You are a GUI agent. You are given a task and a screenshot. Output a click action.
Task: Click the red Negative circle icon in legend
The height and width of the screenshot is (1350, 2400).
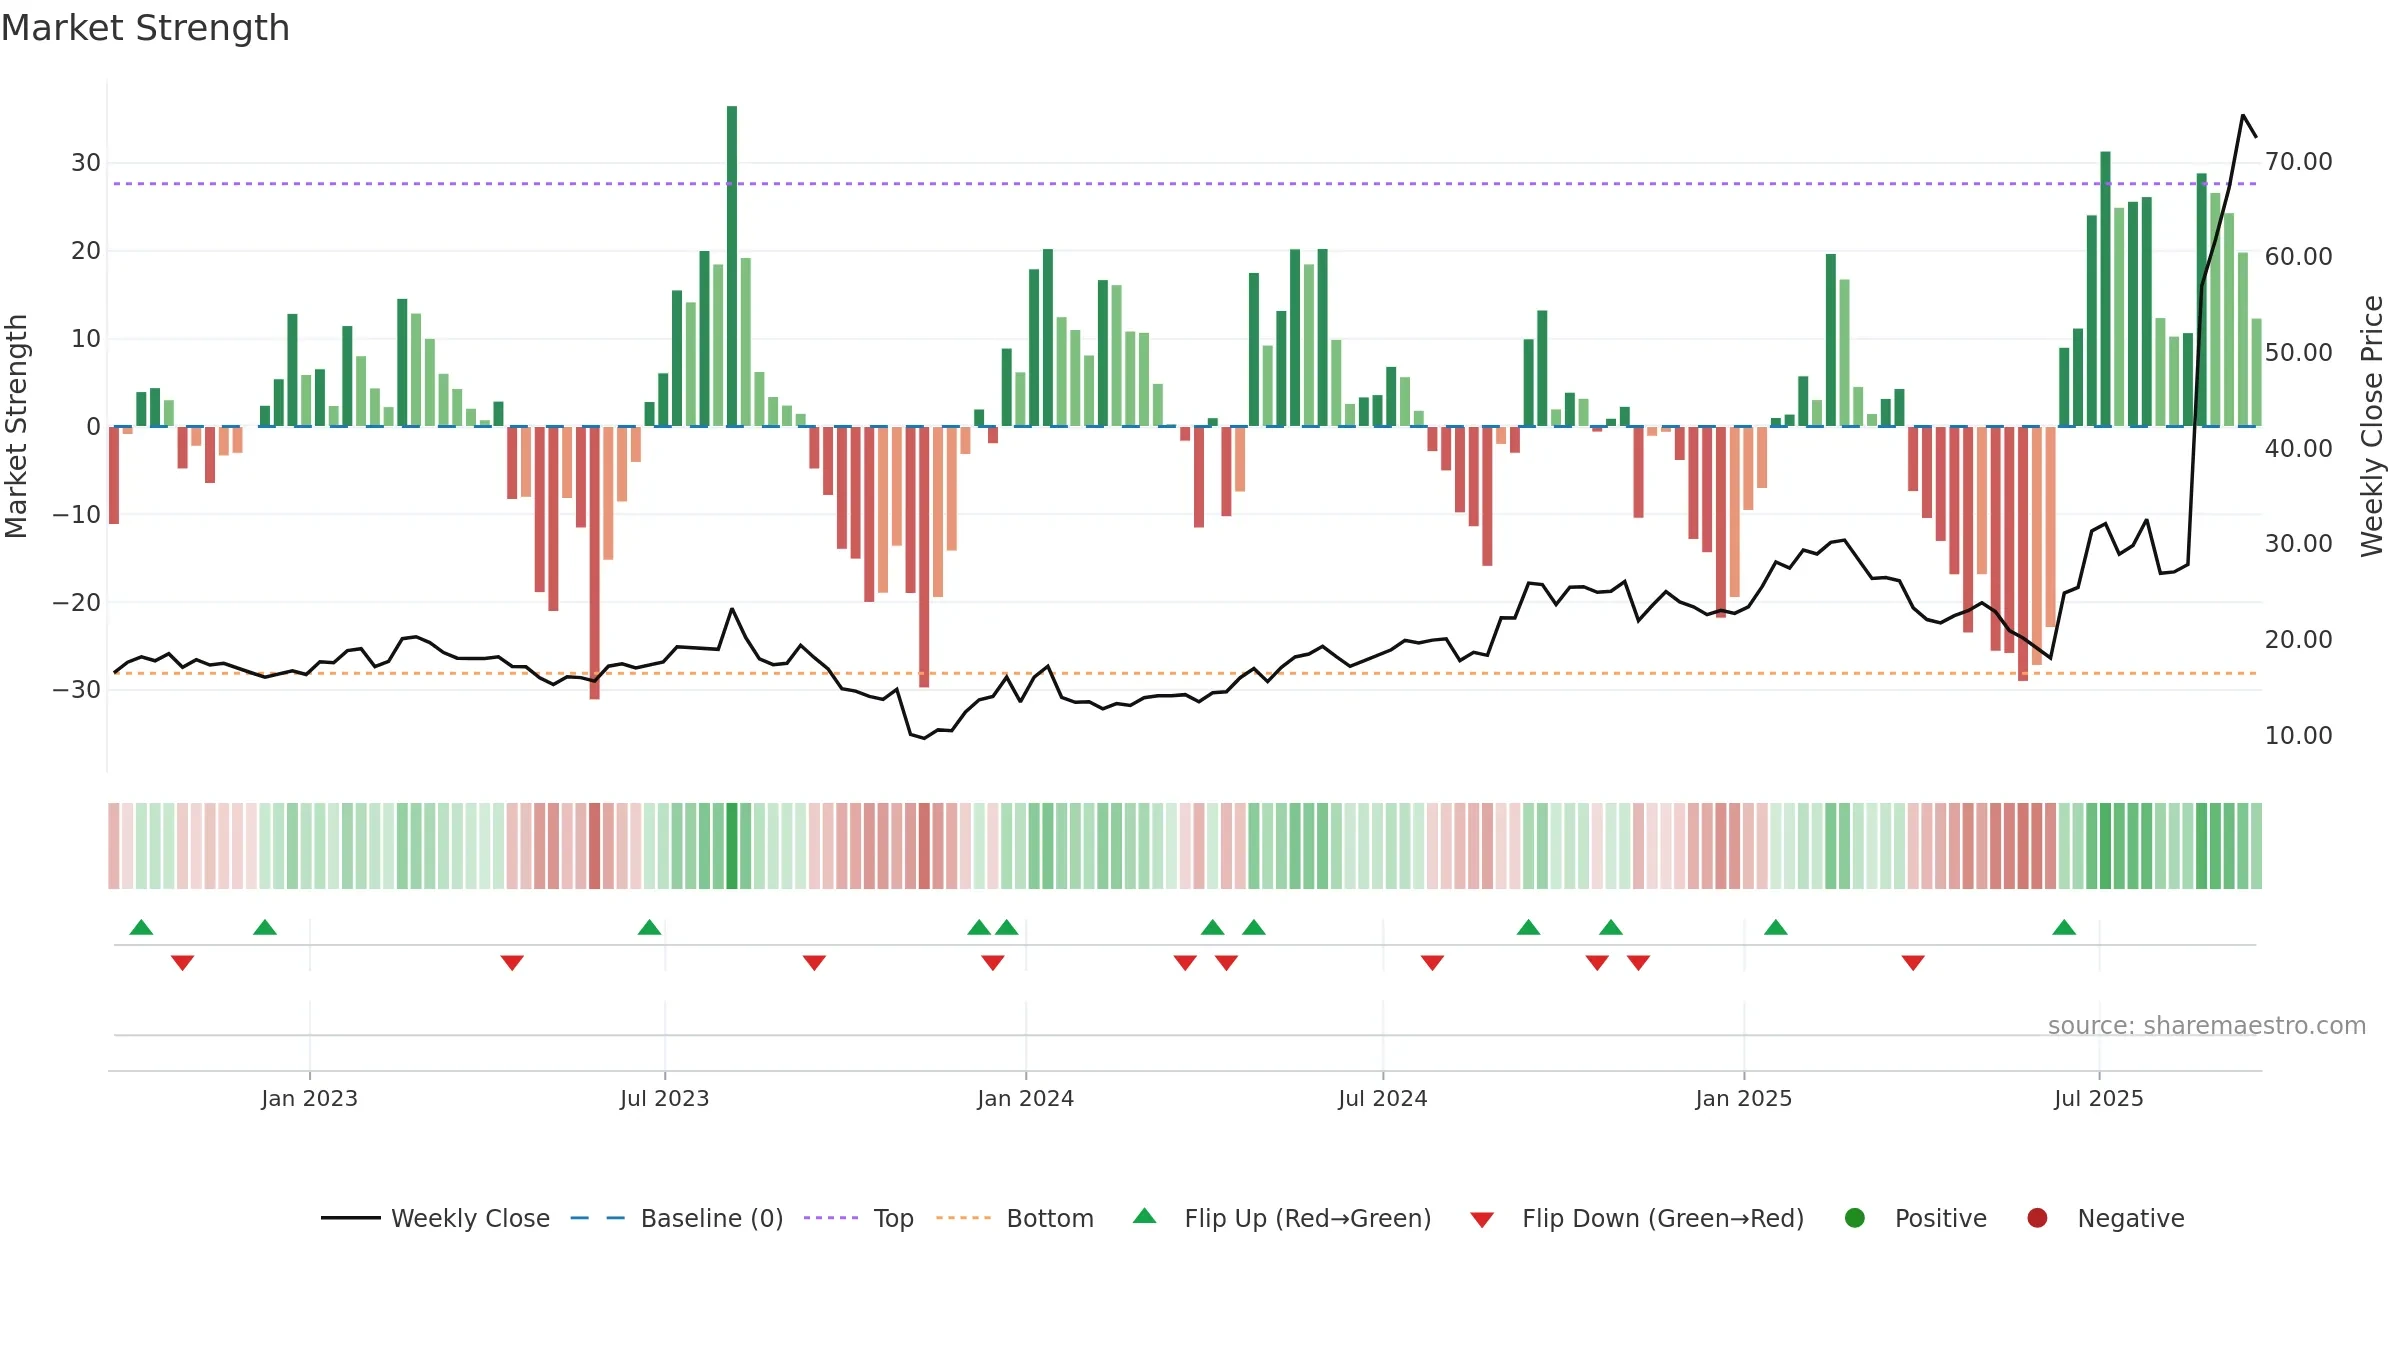click(2037, 1218)
